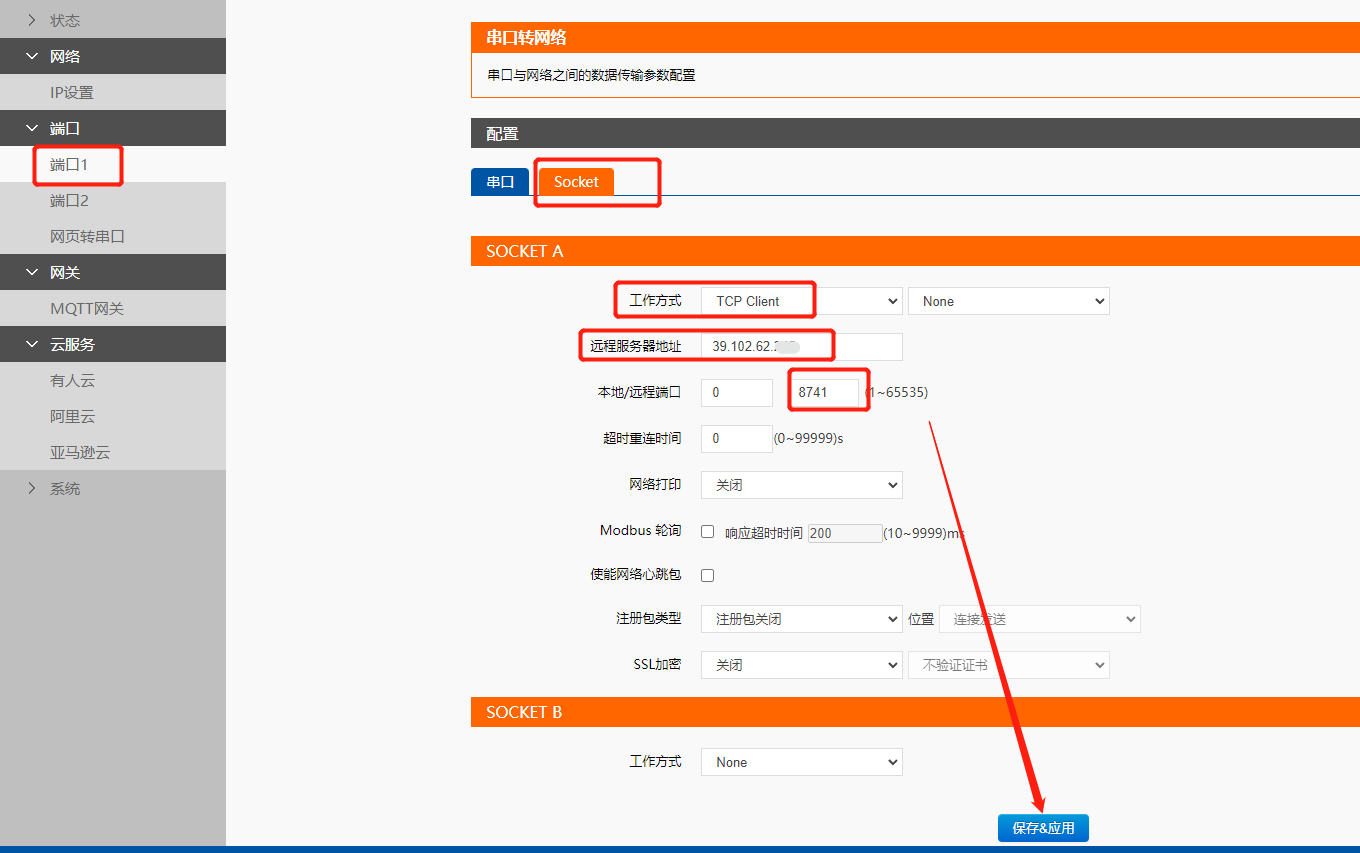Enable the 使能网络心跳包 checkbox
Viewport: 1360px width, 853px height.
[x=708, y=575]
